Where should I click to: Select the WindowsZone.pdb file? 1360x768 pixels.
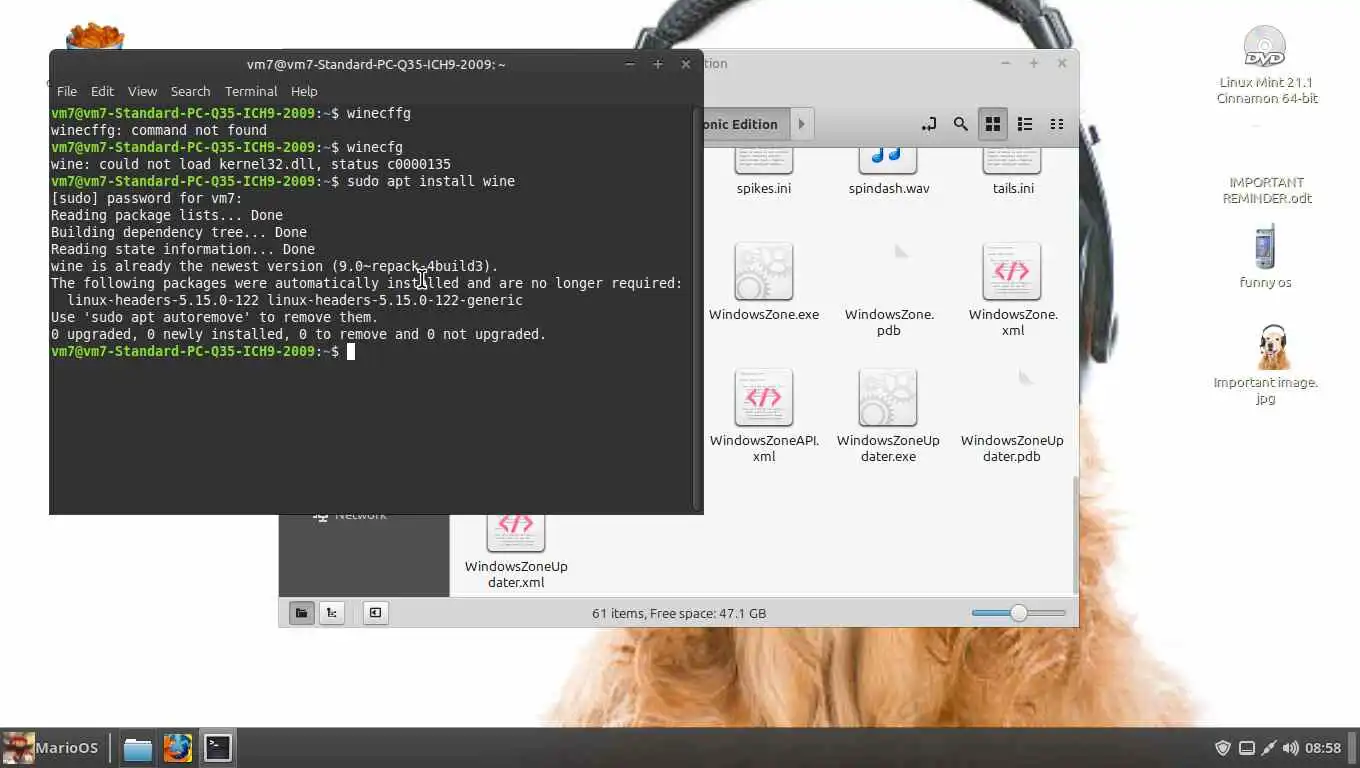click(x=889, y=289)
